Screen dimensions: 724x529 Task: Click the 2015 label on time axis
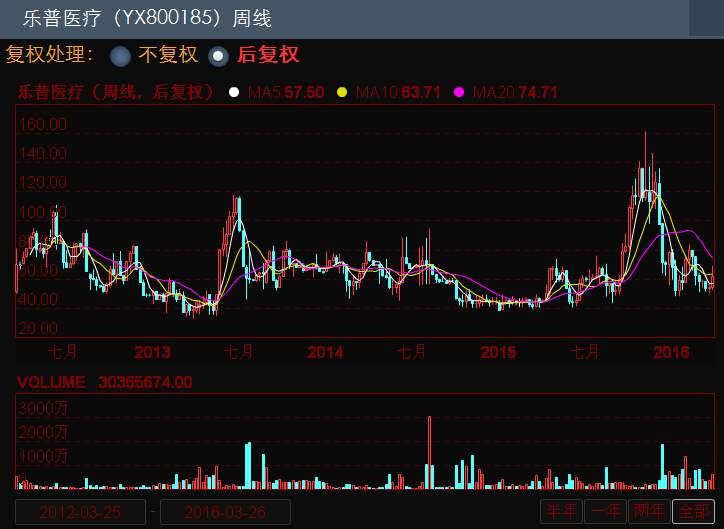click(498, 352)
